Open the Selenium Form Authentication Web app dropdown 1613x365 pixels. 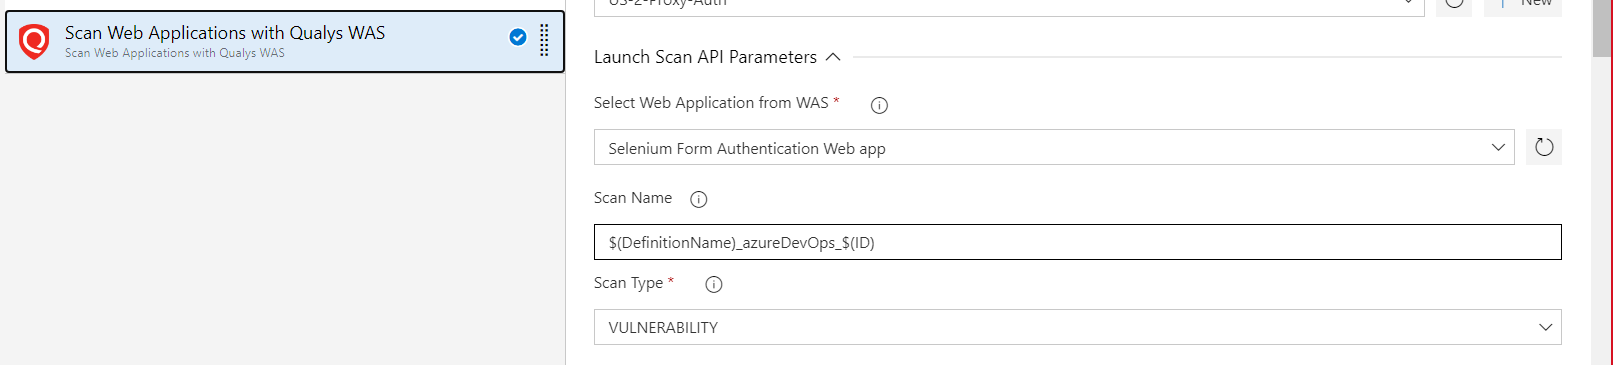[1054, 147]
